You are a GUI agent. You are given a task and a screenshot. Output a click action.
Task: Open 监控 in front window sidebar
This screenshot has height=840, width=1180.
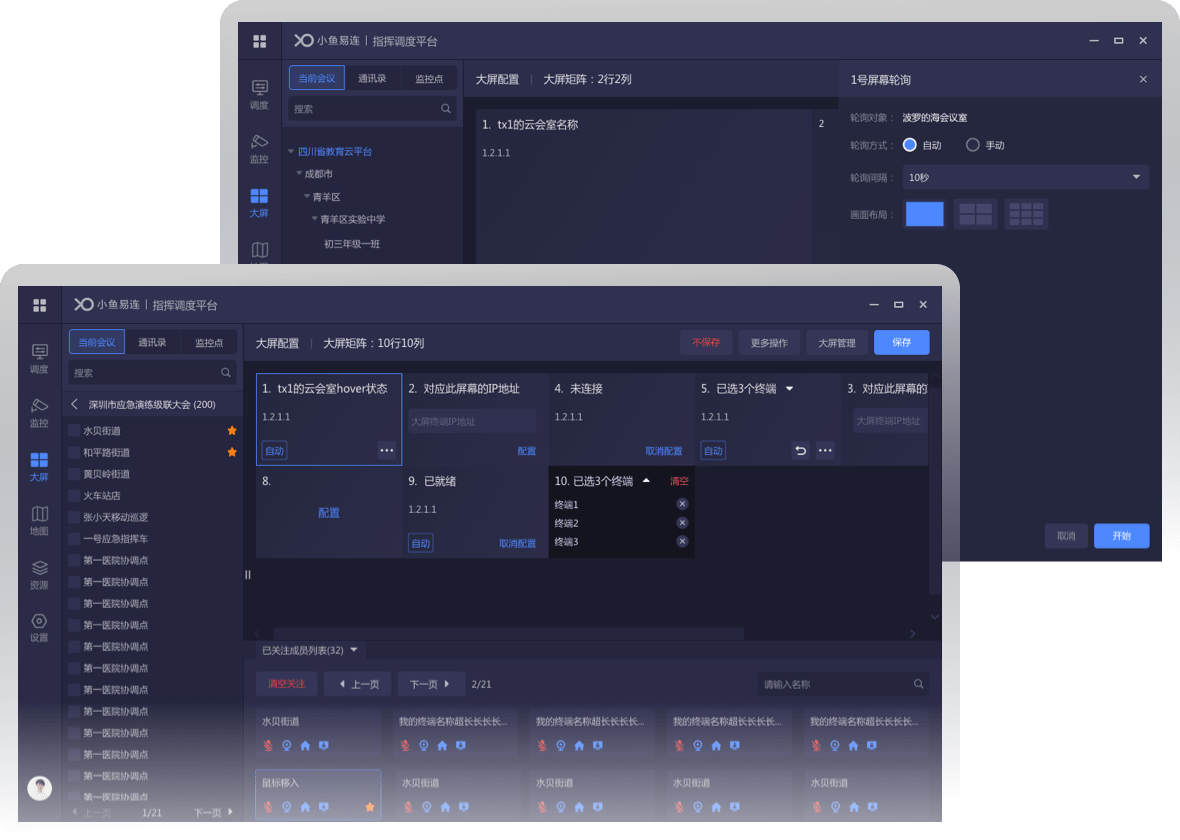coord(39,412)
